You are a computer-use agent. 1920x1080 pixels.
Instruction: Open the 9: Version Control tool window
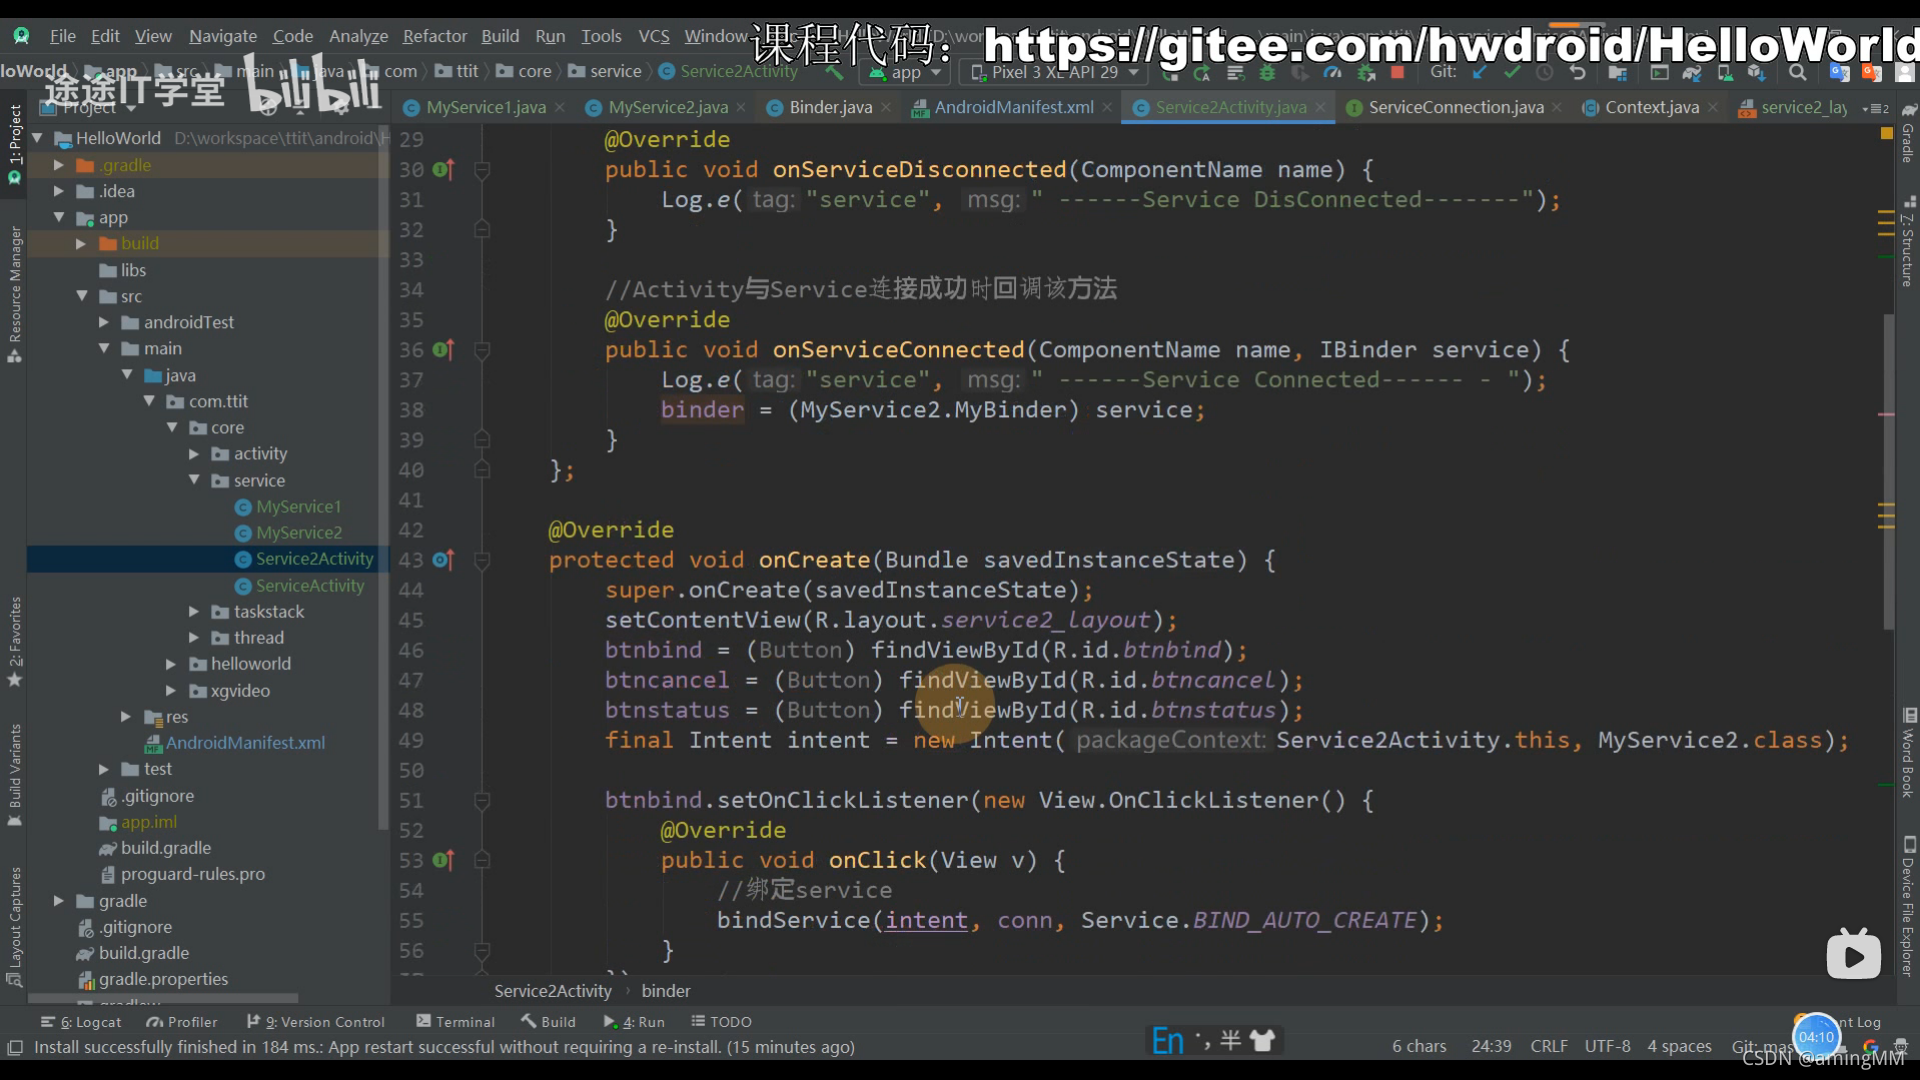pos(316,1021)
